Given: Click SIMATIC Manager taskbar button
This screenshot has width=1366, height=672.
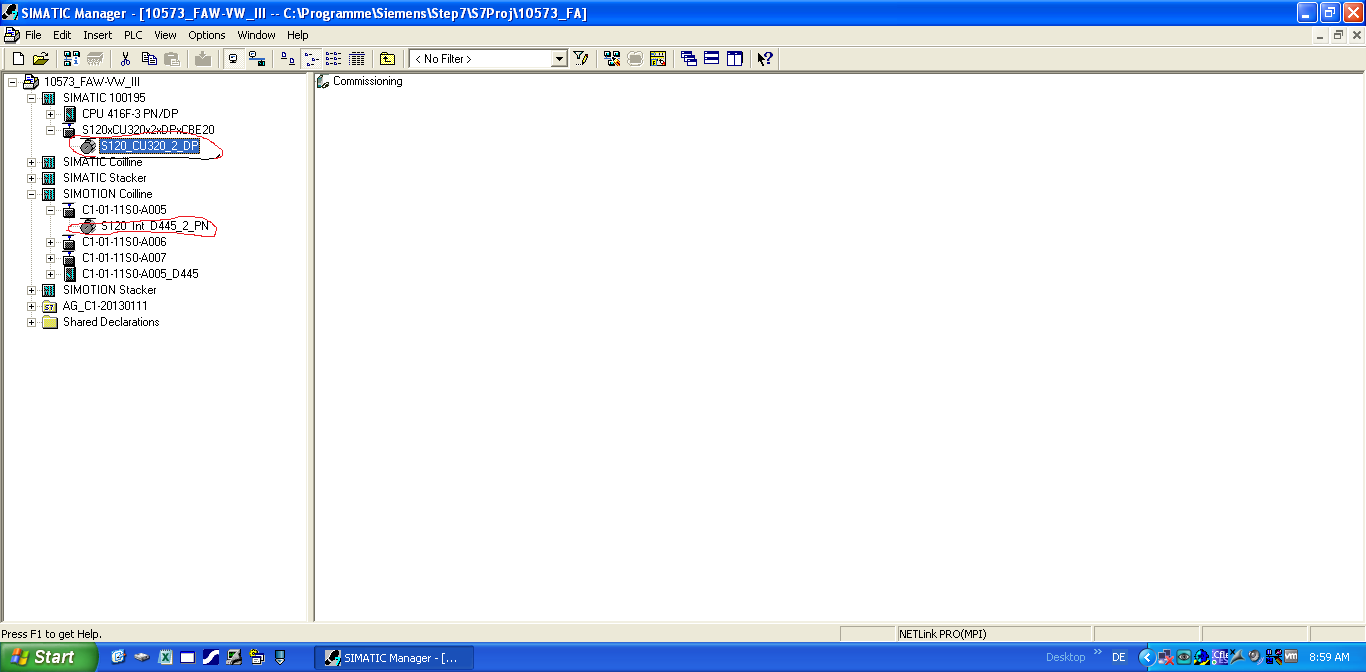Looking at the screenshot, I should tap(394, 657).
